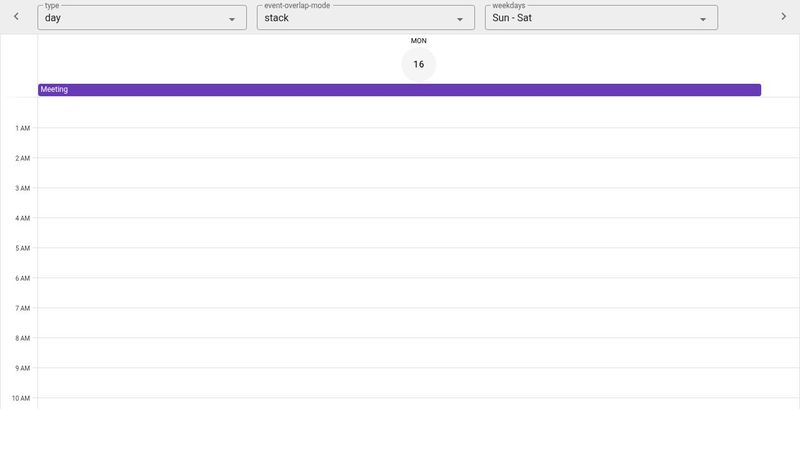
Task: Choose the 6 AM to 7 AM time slot
Action: pos(418,293)
